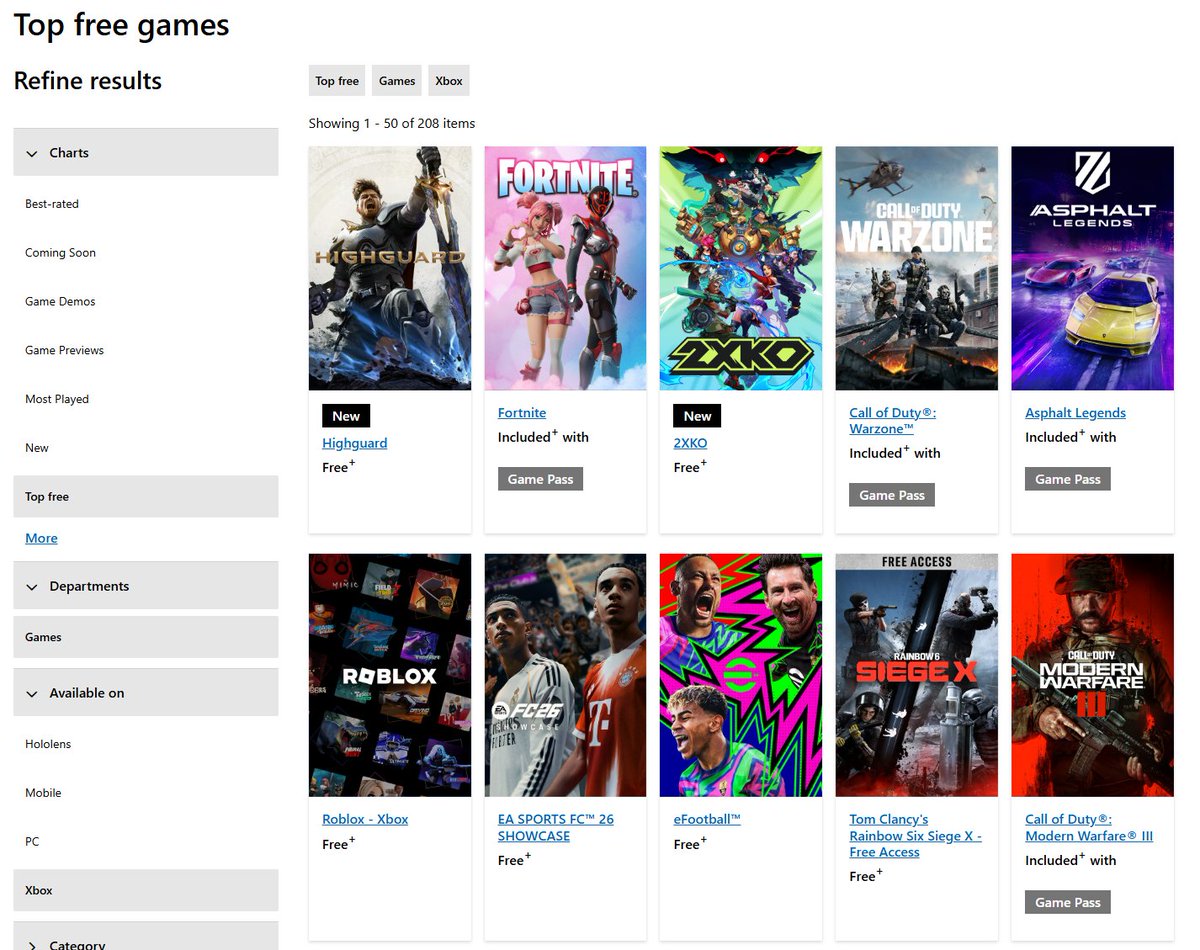Viewport: 1200px width, 950px height.
Task: Click the Game Pass badge under Fortnite
Action: (x=540, y=479)
